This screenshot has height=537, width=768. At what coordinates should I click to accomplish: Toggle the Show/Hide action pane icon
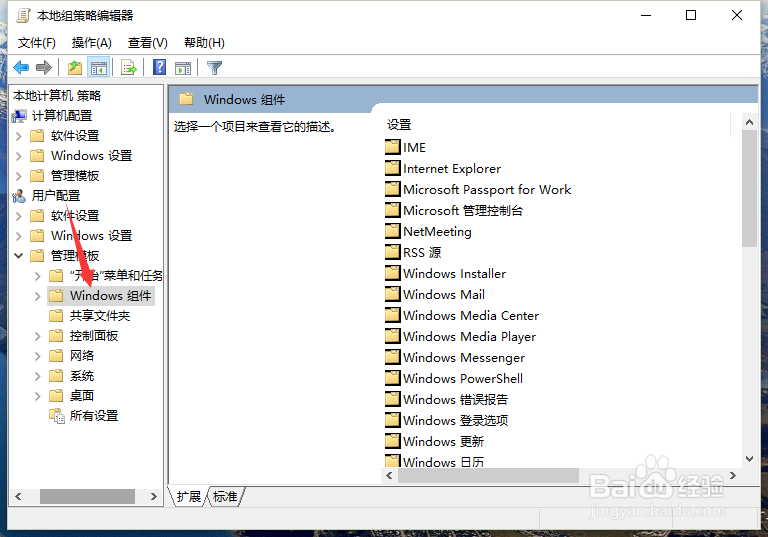(183, 68)
